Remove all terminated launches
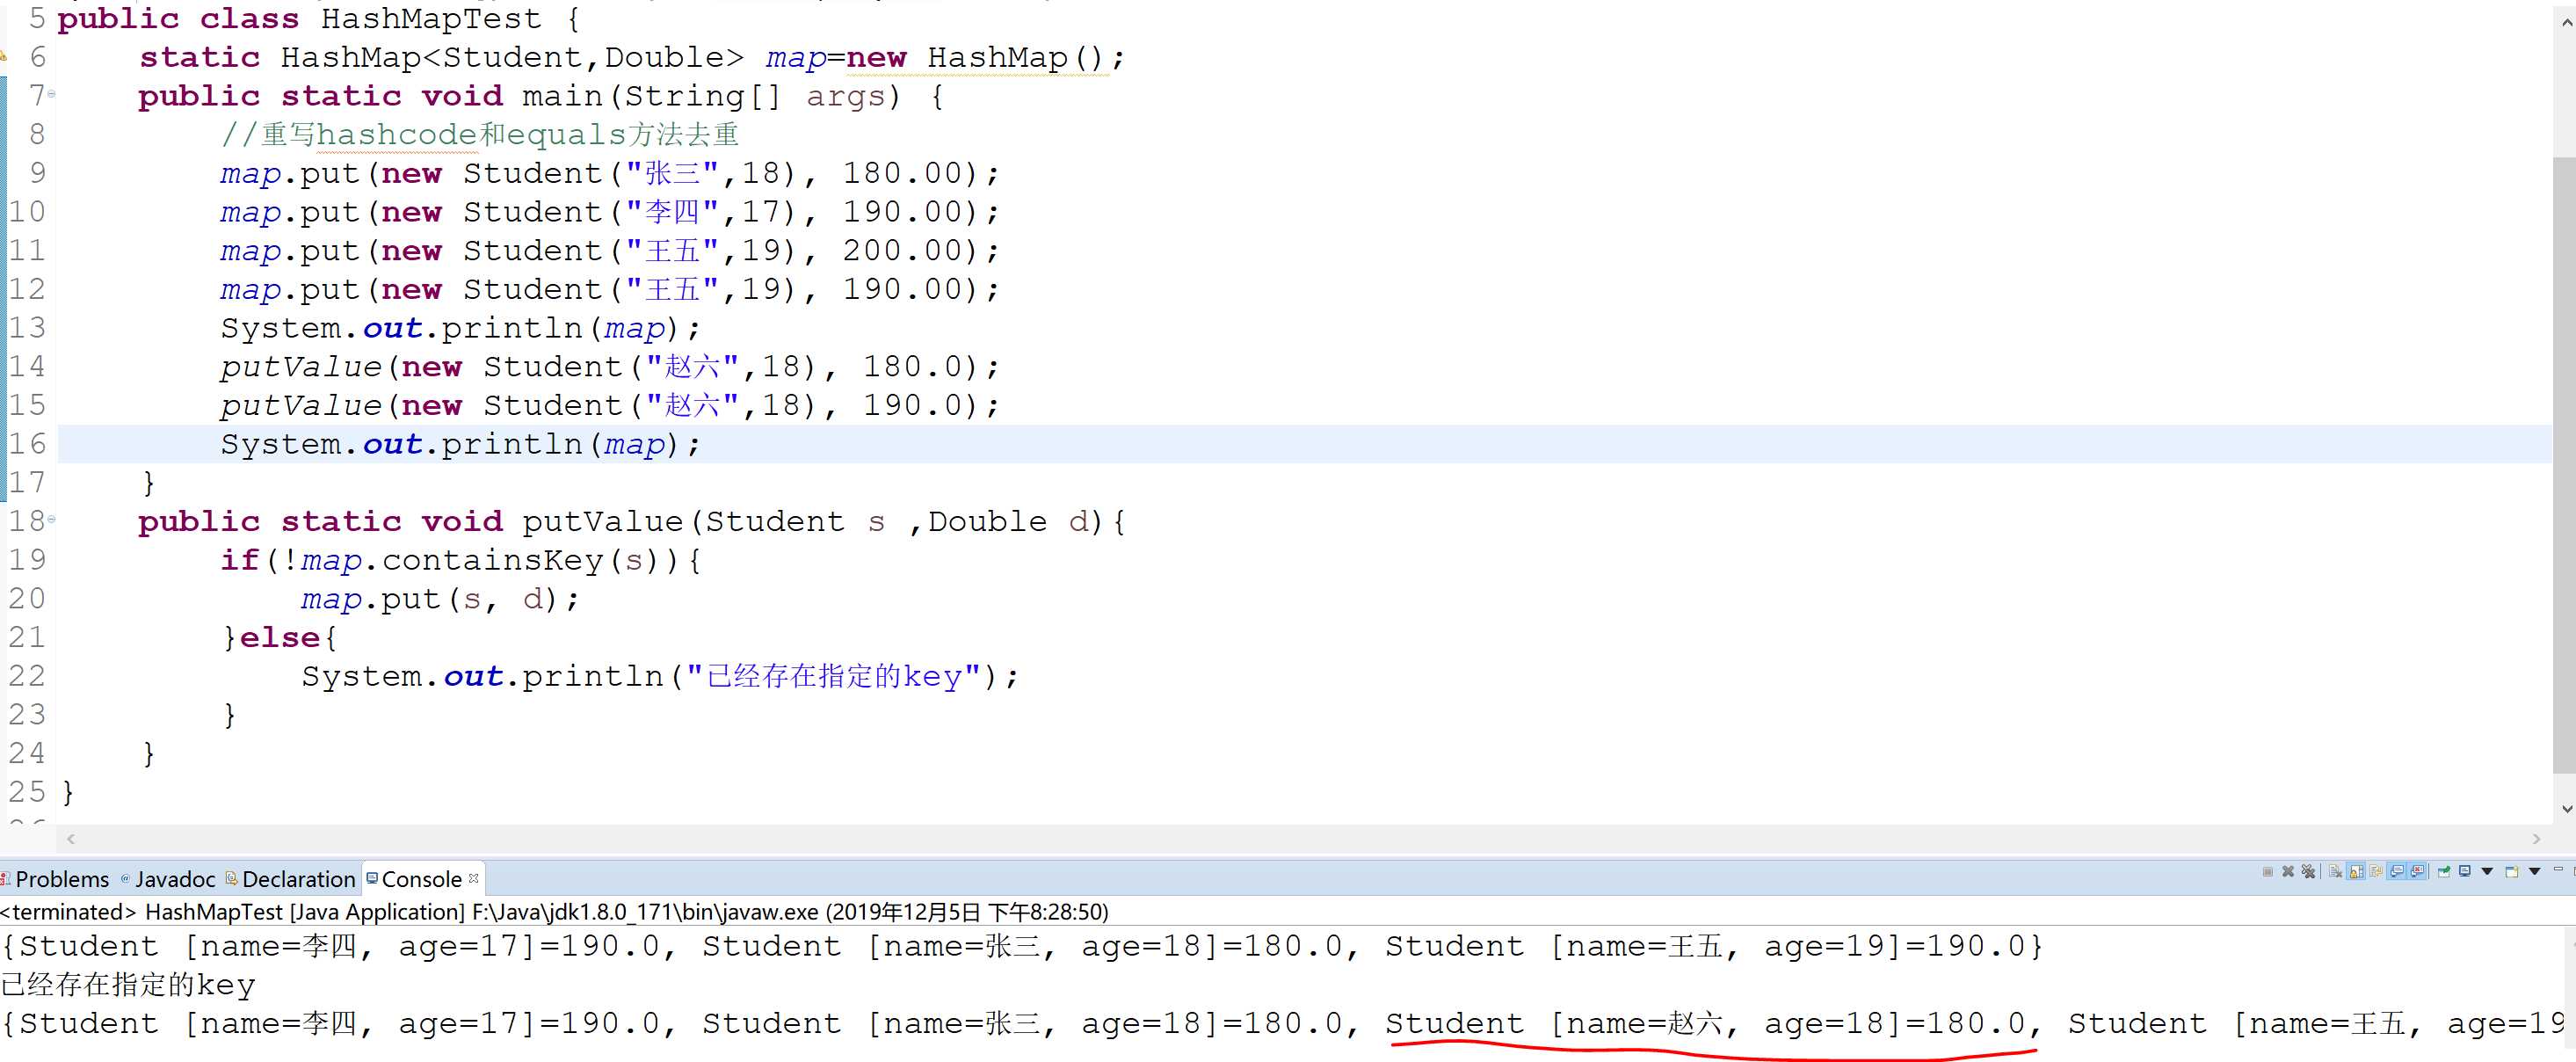Viewport: 2576px width, 1062px height. coord(2309,872)
